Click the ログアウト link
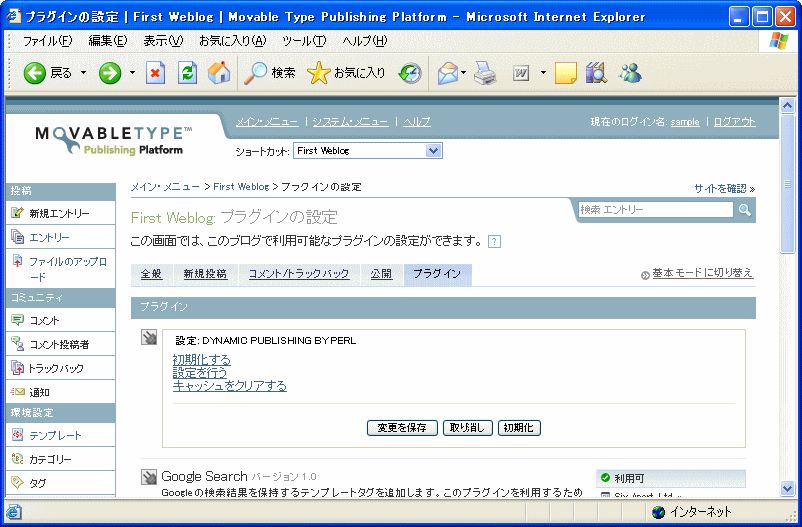 coord(734,122)
